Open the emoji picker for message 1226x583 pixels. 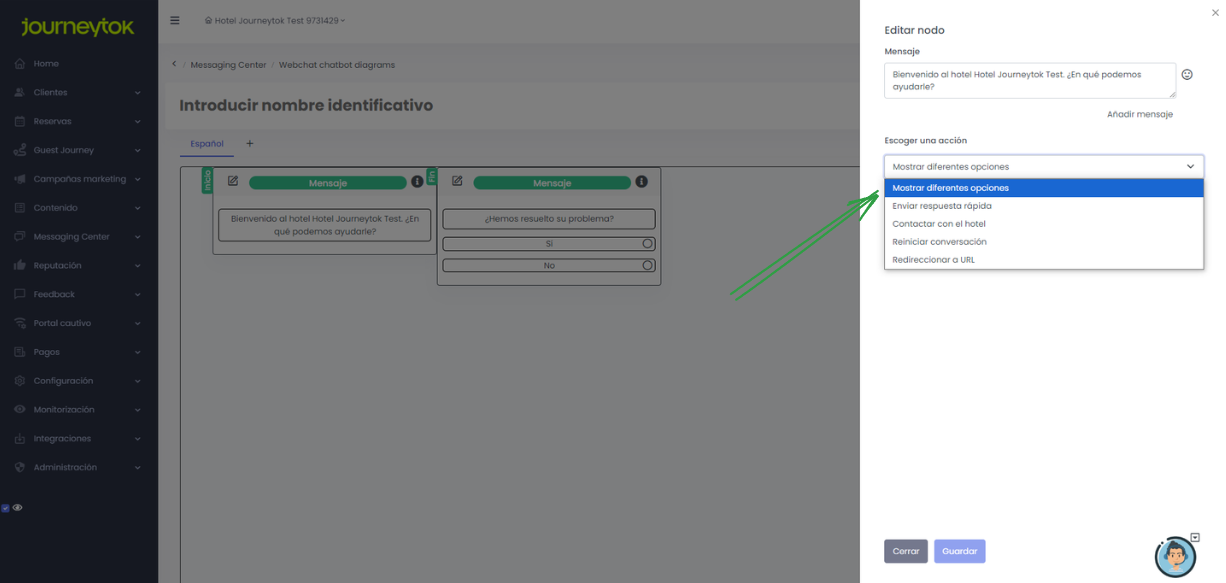1187,74
